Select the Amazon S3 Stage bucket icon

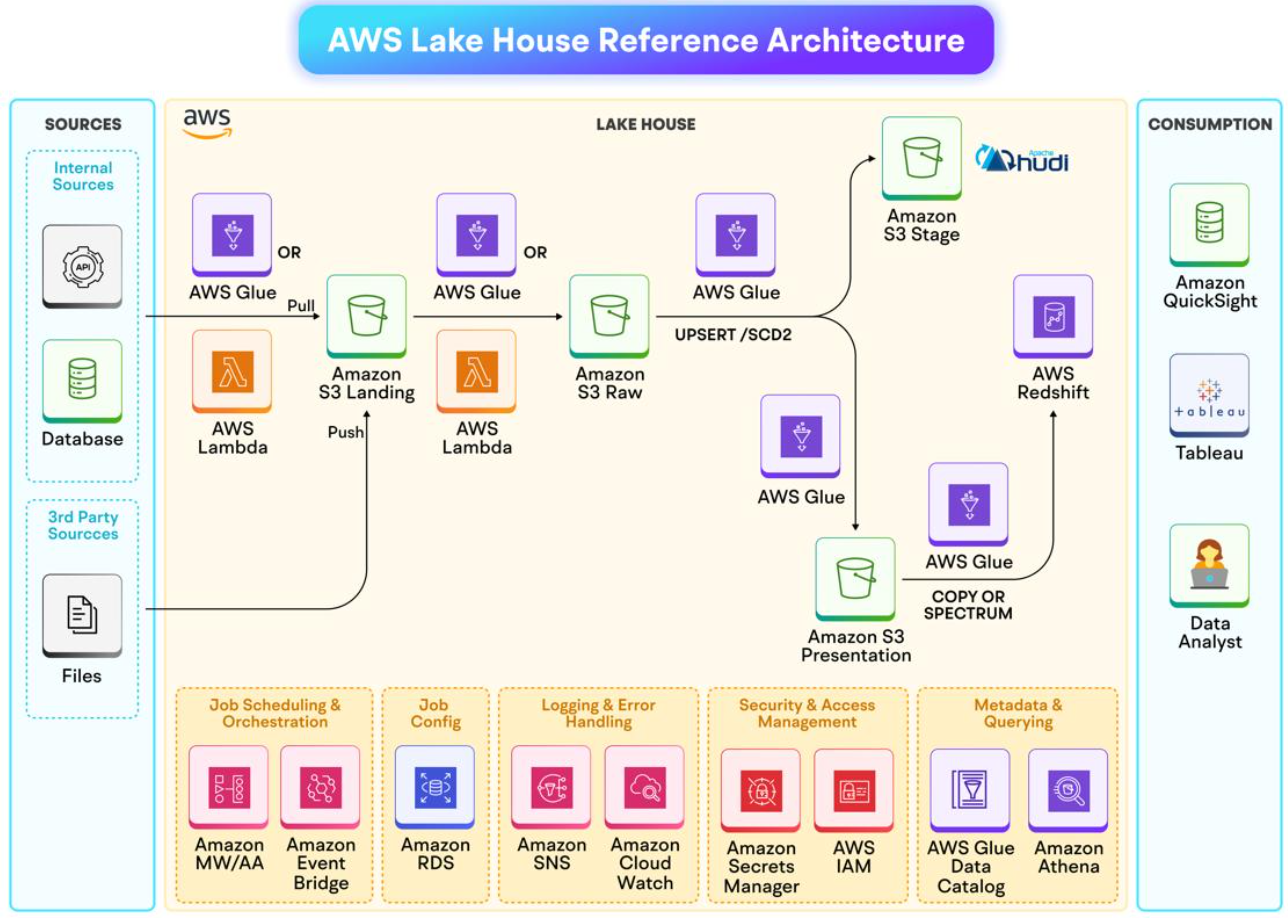tap(921, 158)
